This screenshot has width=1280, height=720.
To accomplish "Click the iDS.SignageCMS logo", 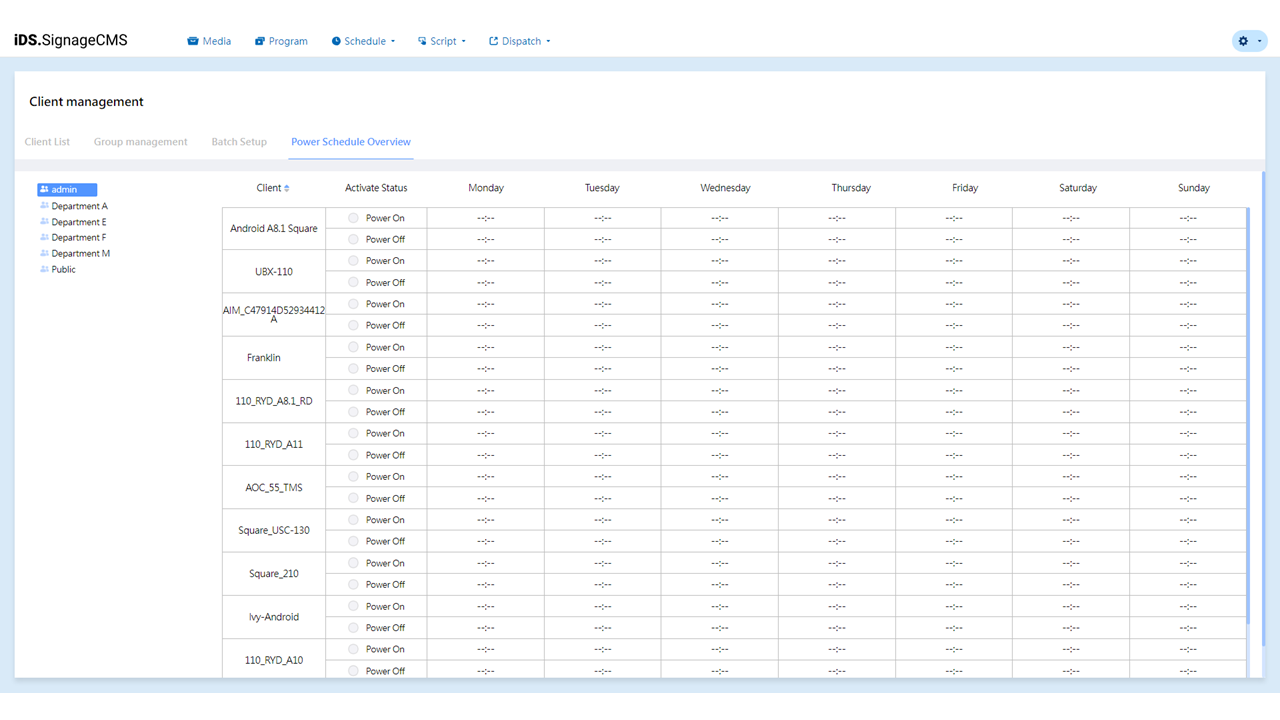I will 71,41.
